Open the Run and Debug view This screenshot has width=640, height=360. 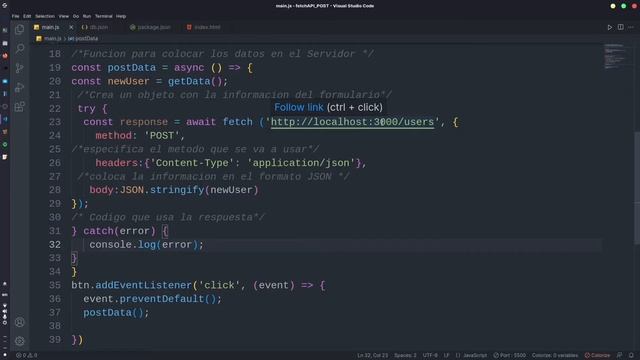[20, 87]
